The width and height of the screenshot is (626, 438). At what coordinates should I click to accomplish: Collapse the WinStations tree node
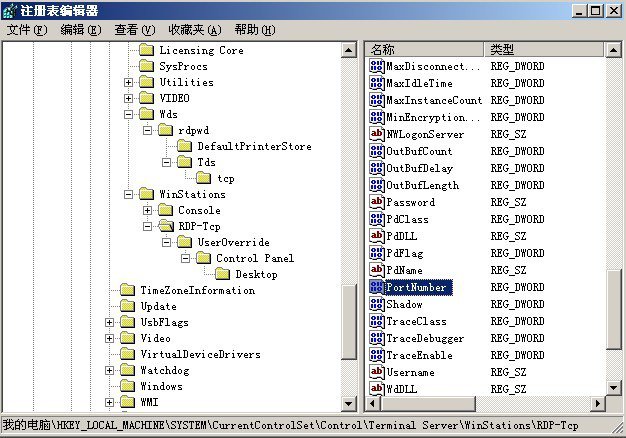click(x=128, y=194)
